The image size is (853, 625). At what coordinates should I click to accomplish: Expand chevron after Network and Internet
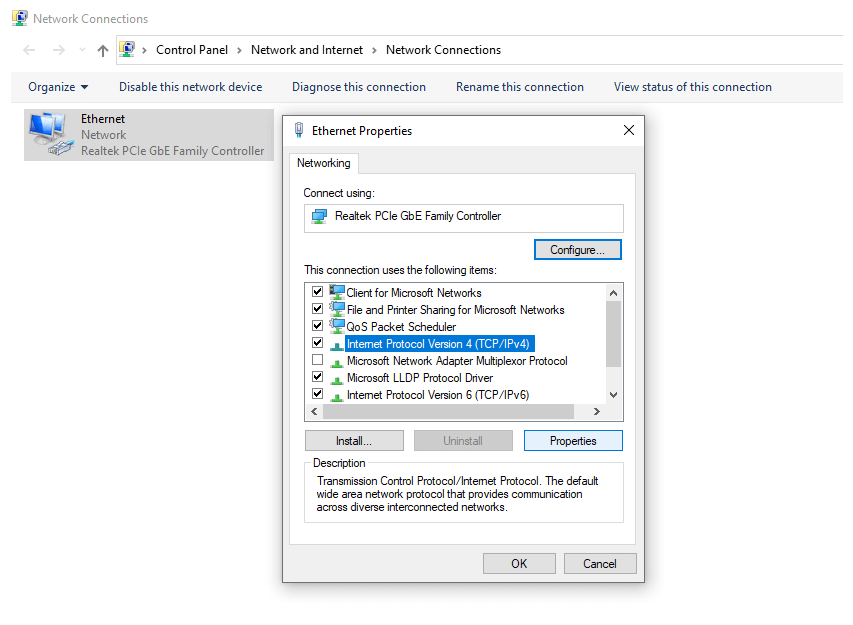[x=374, y=50]
